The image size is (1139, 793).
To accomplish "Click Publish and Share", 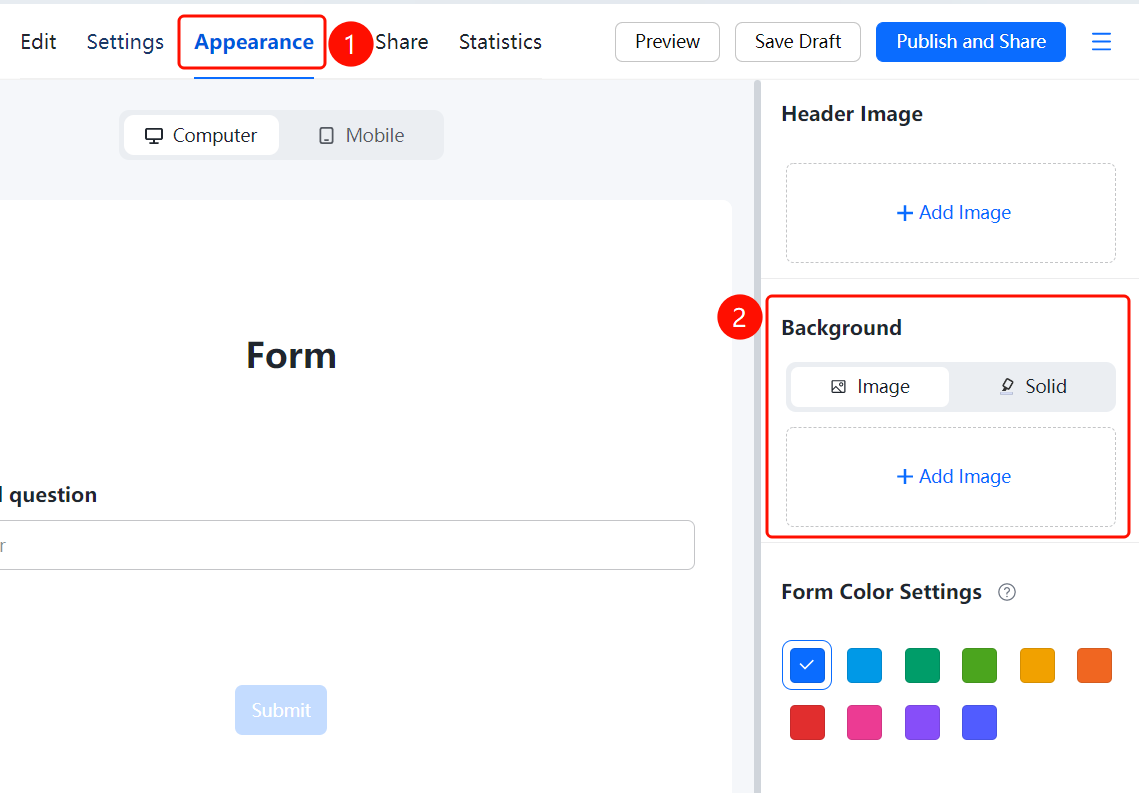I will pyautogui.click(x=970, y=41).
